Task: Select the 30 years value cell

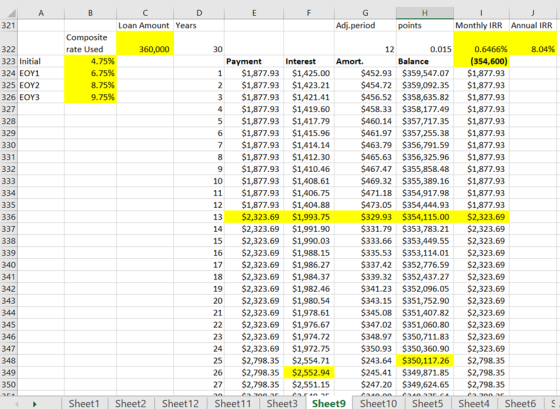Action: click(x=199, y=43)
